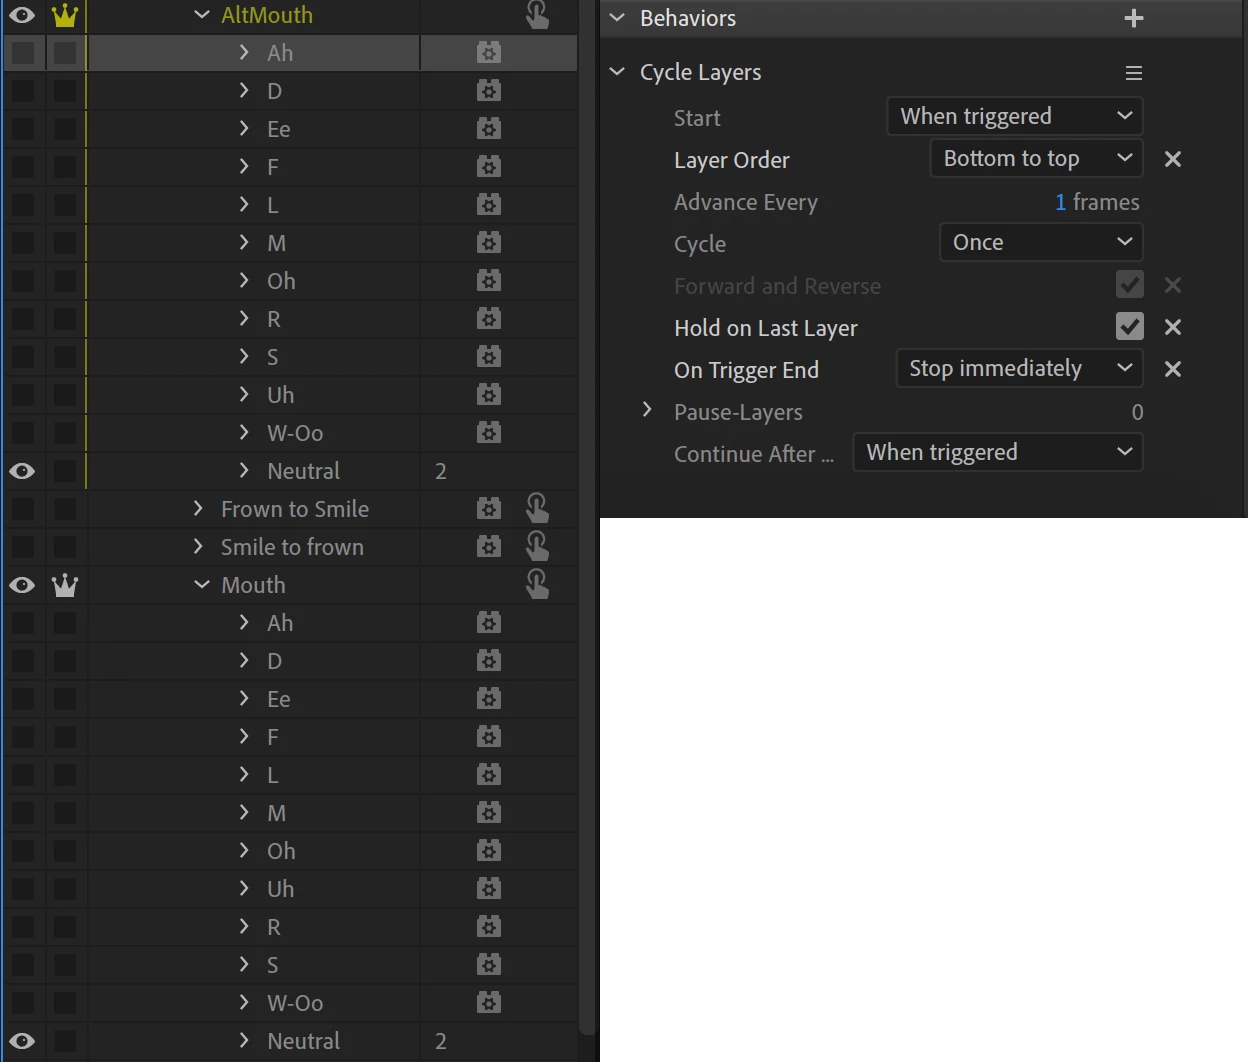Click the behavior tag icon on Mouth Uh

click(x=489, y=889)
